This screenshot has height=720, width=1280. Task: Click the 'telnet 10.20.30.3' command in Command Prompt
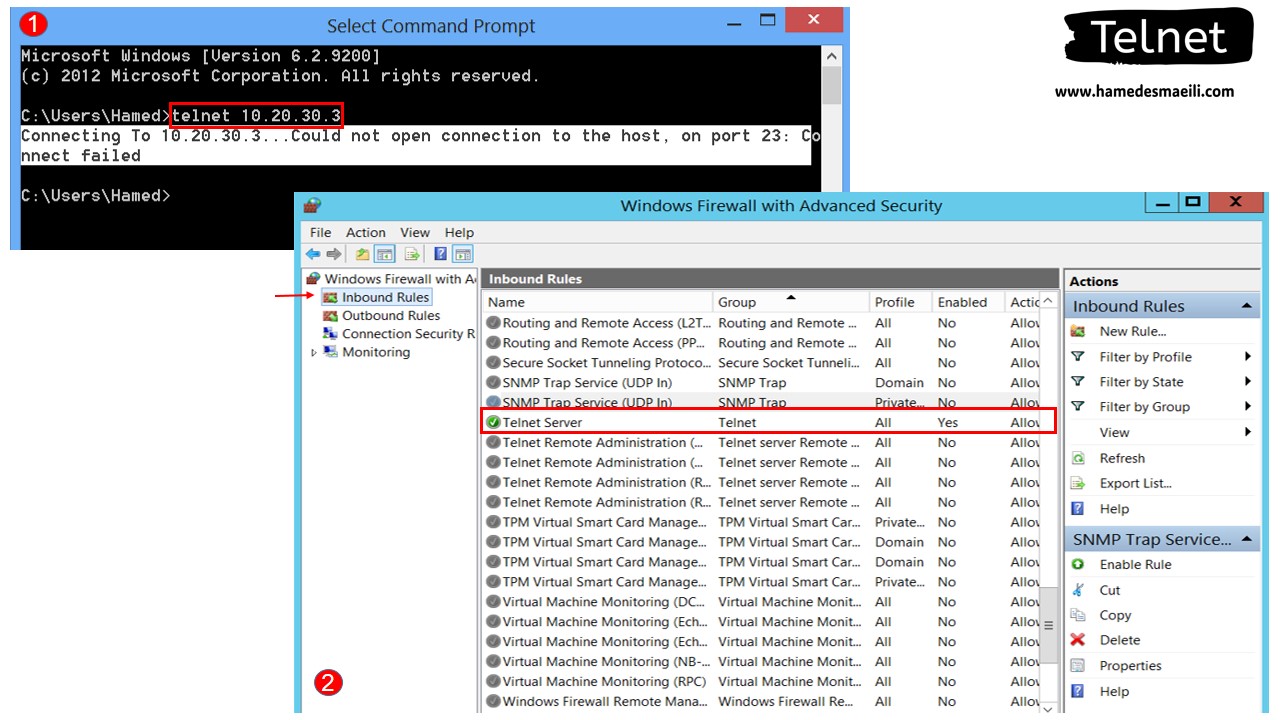(257, 116)
